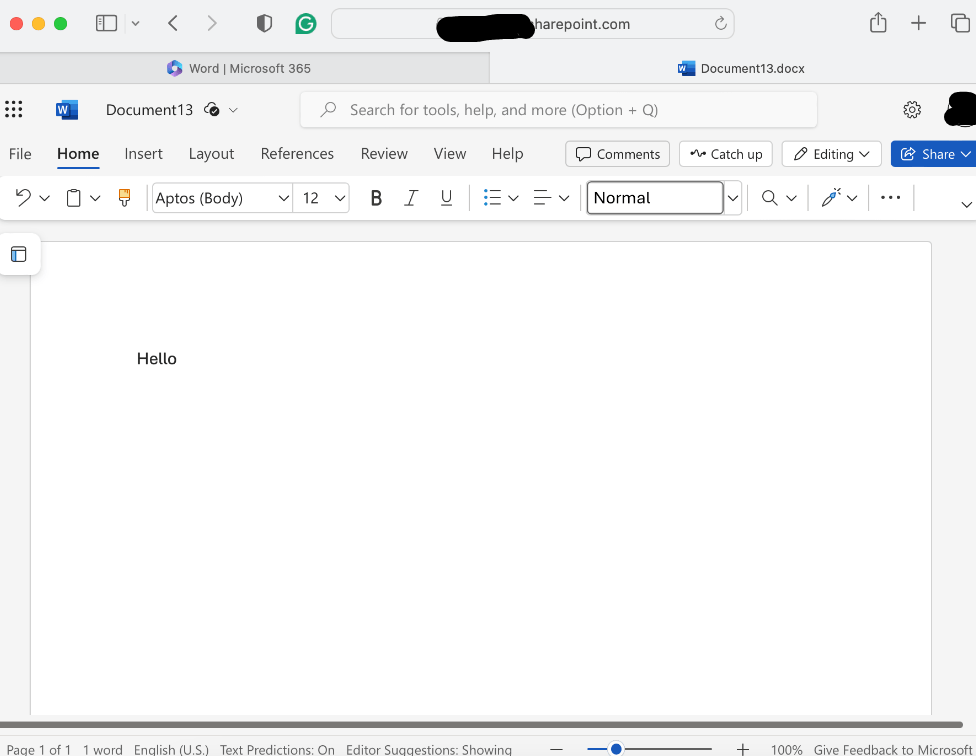This screenshot has height=756, width=976.
Task: Click the Comments button
Action: 617,154
